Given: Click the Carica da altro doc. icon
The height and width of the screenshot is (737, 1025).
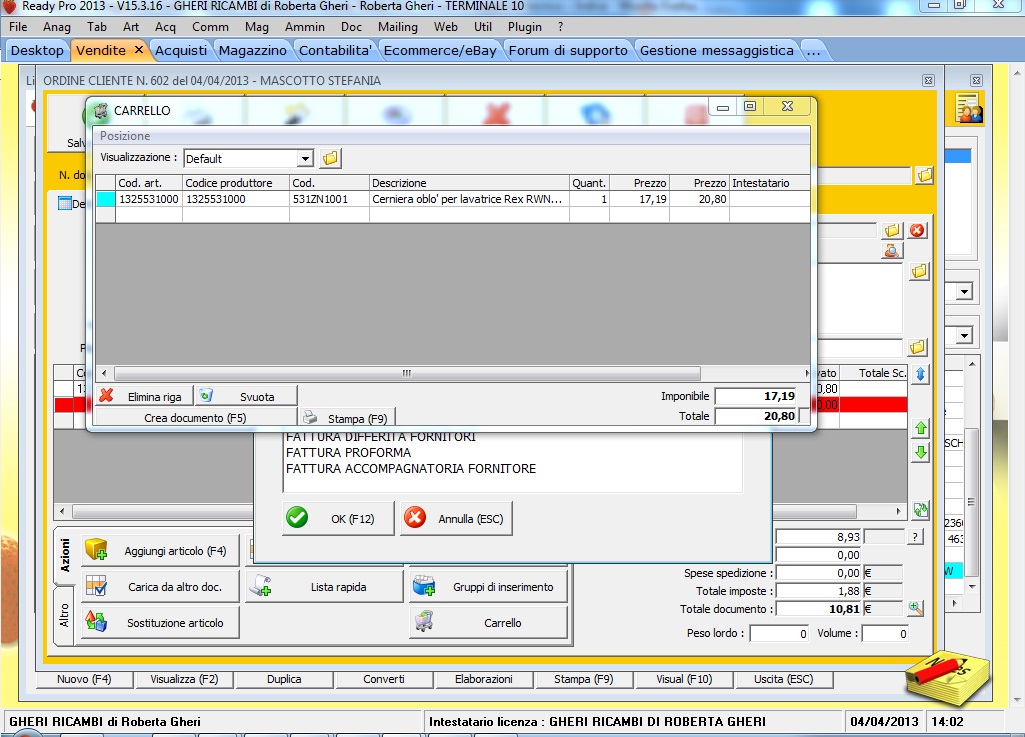Looking at the screenshot, I should click(x=96, y=586).
